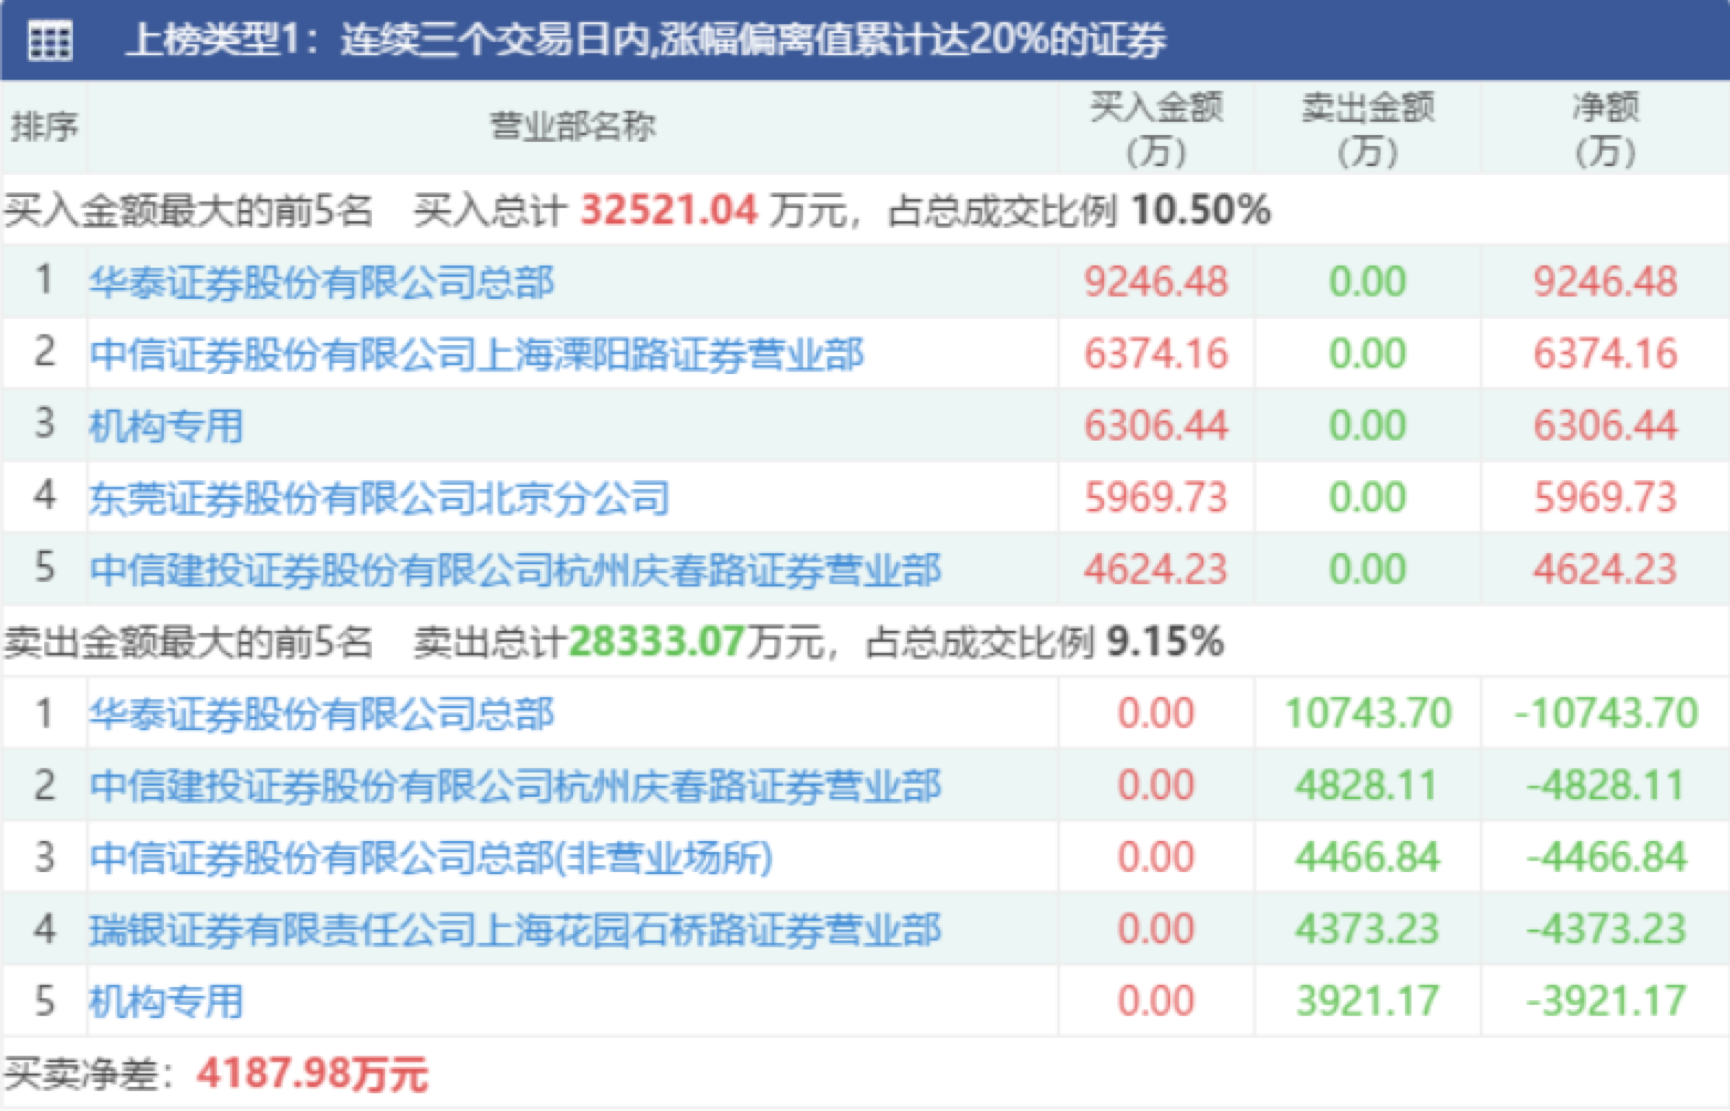Click the 10743.70 sell amount cell

coord(1368,714)
